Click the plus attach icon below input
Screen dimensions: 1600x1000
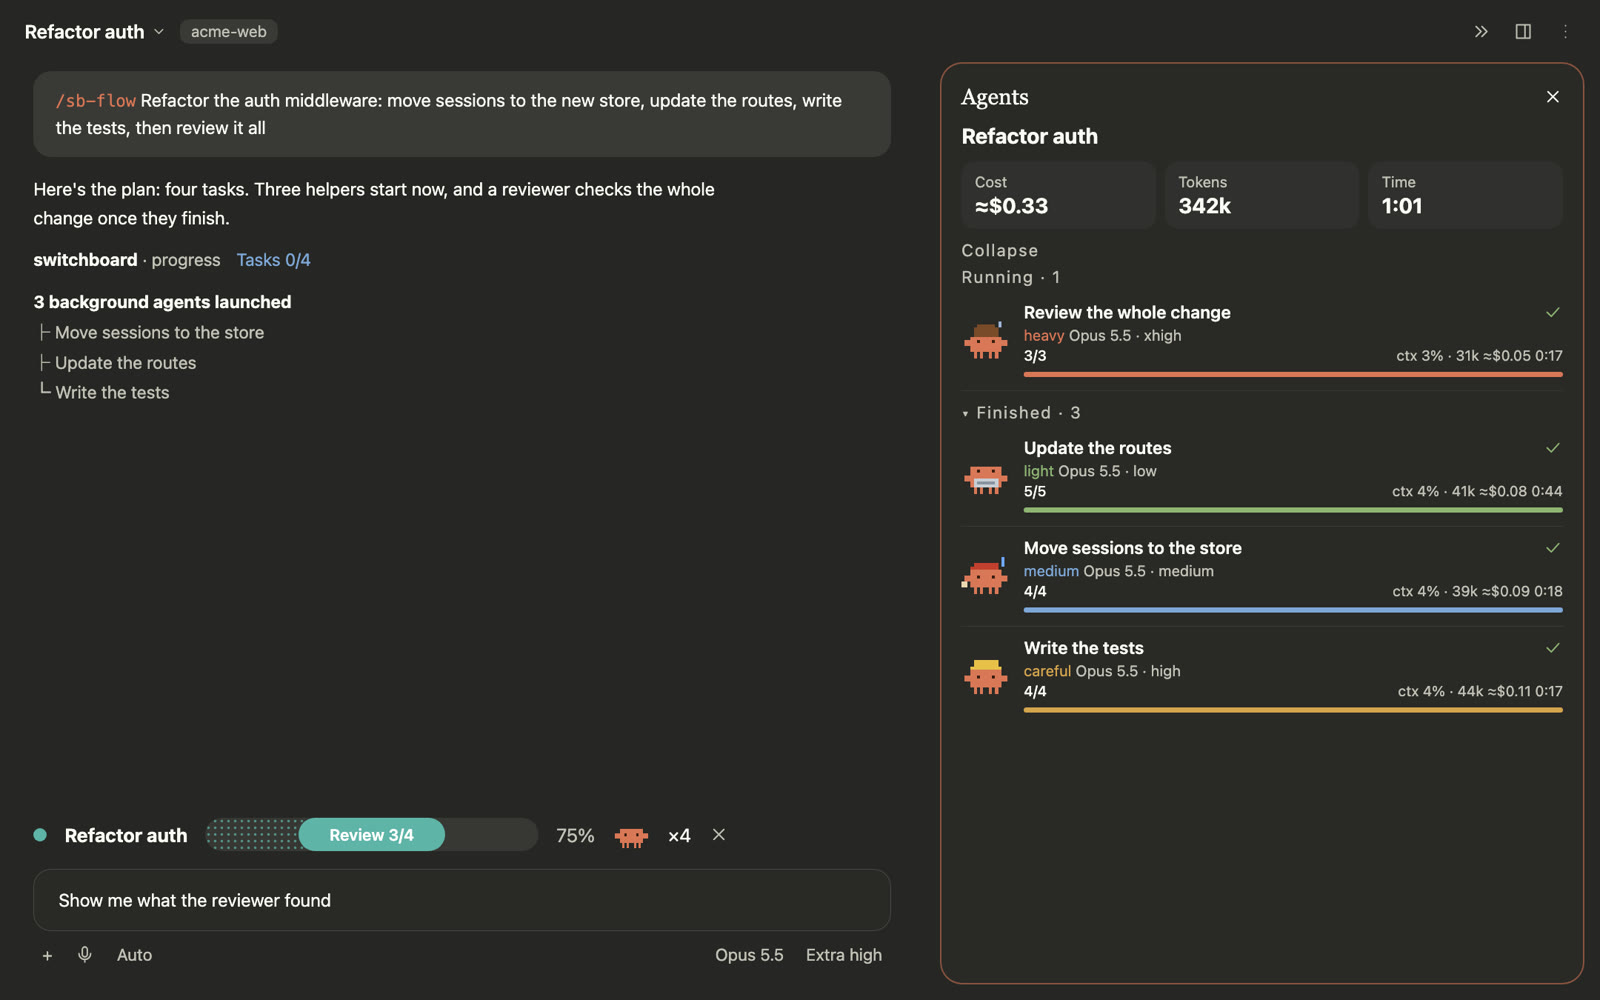click(47, 956)
